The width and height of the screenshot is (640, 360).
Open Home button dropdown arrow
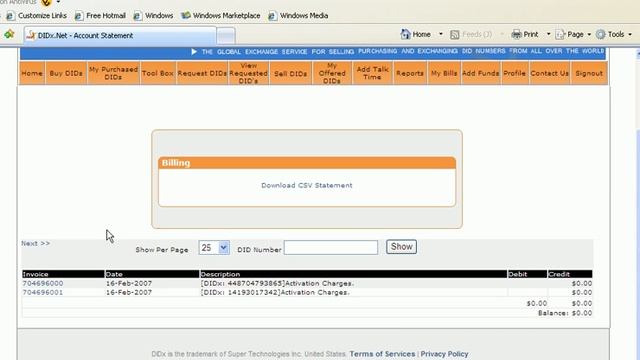point(441,34)
